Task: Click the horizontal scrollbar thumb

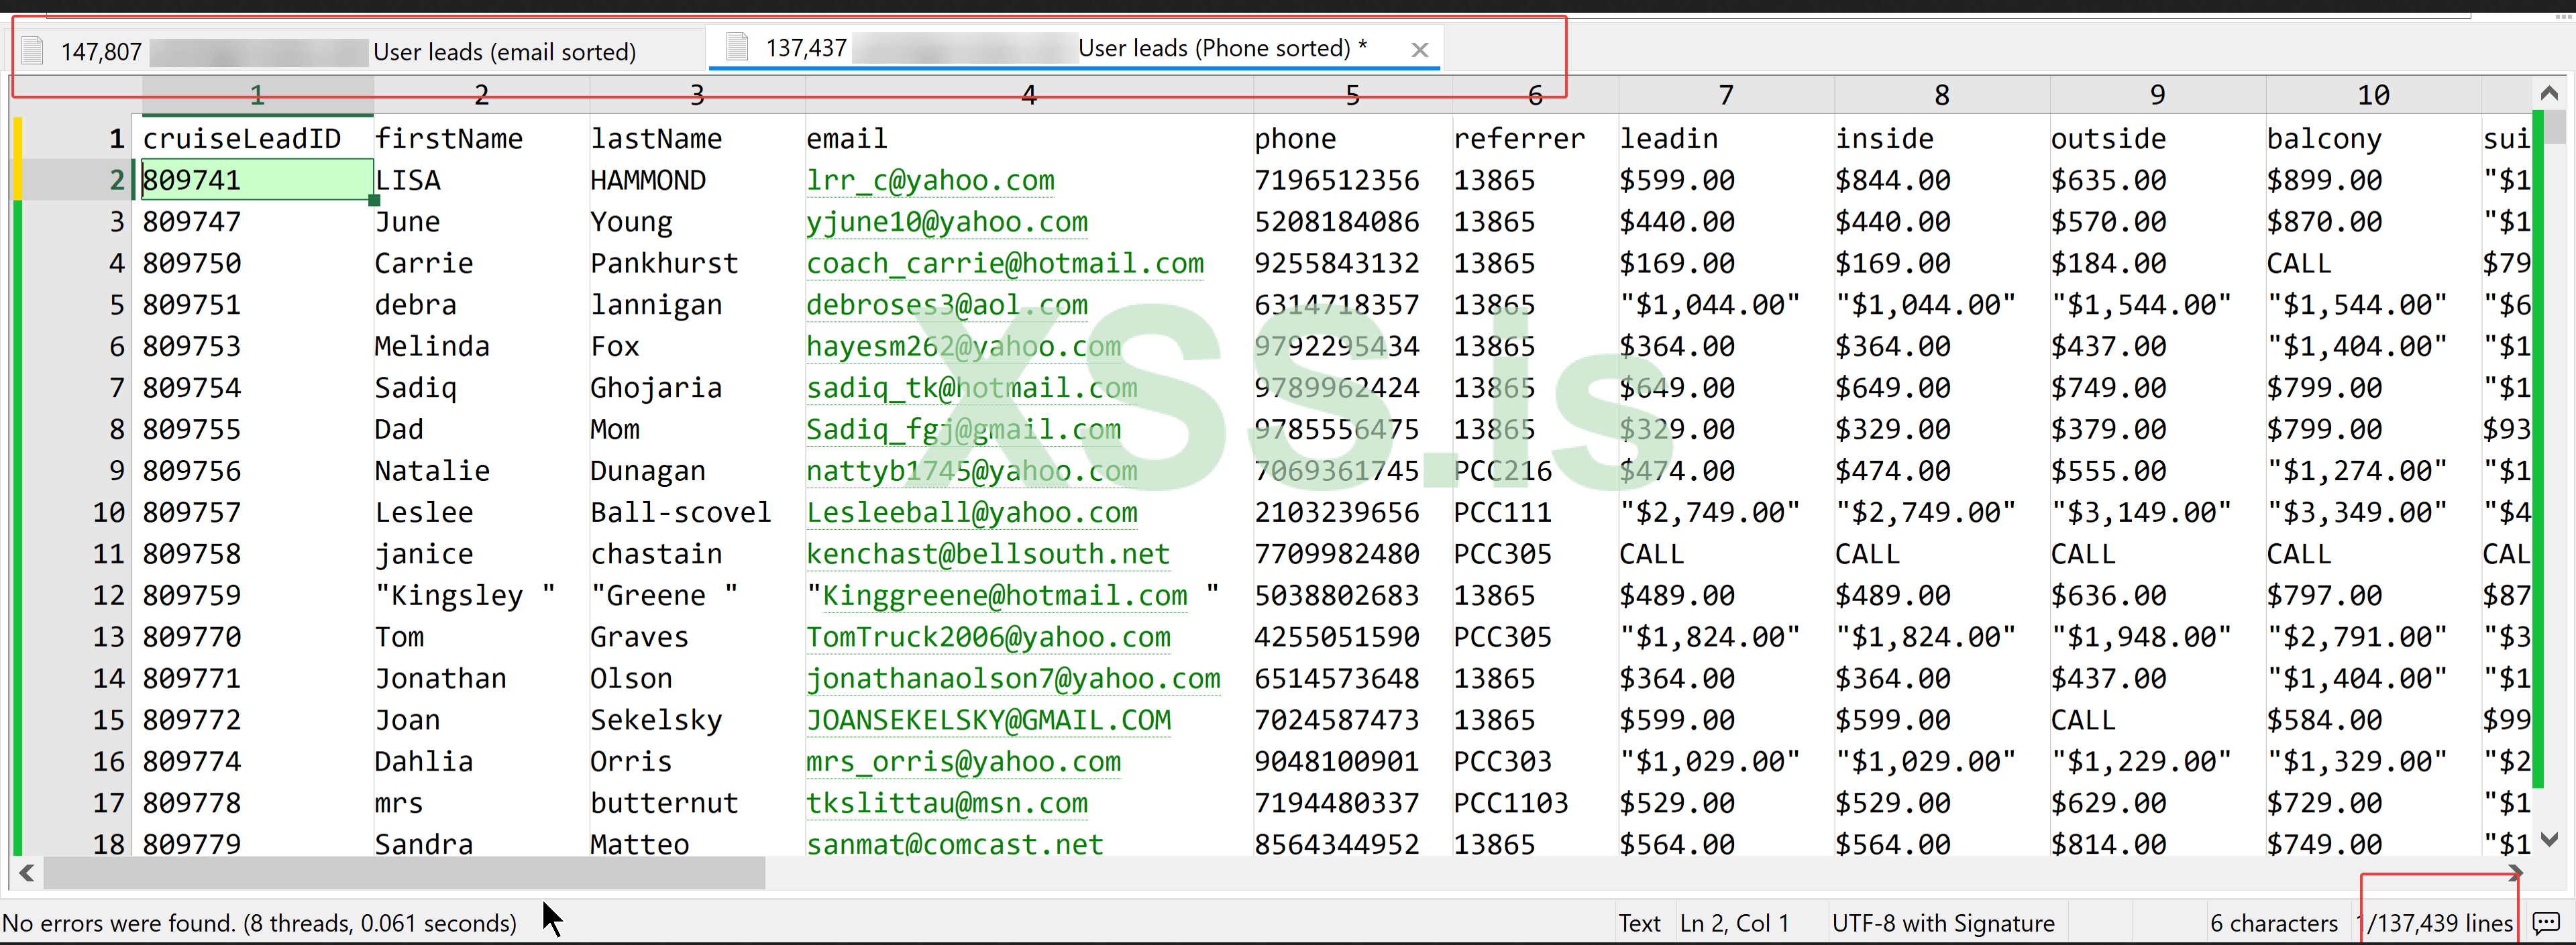Action: 404,873
